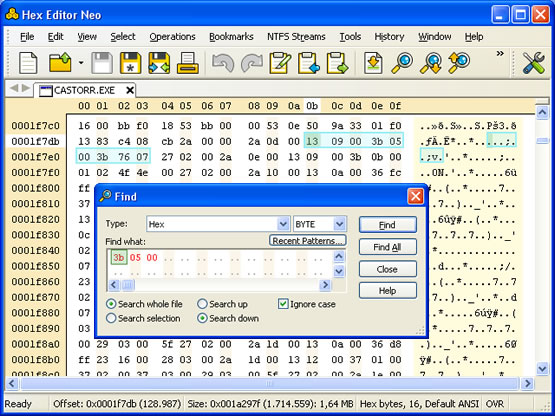Click the Find magnifier toolbar icon

(402, 63)
